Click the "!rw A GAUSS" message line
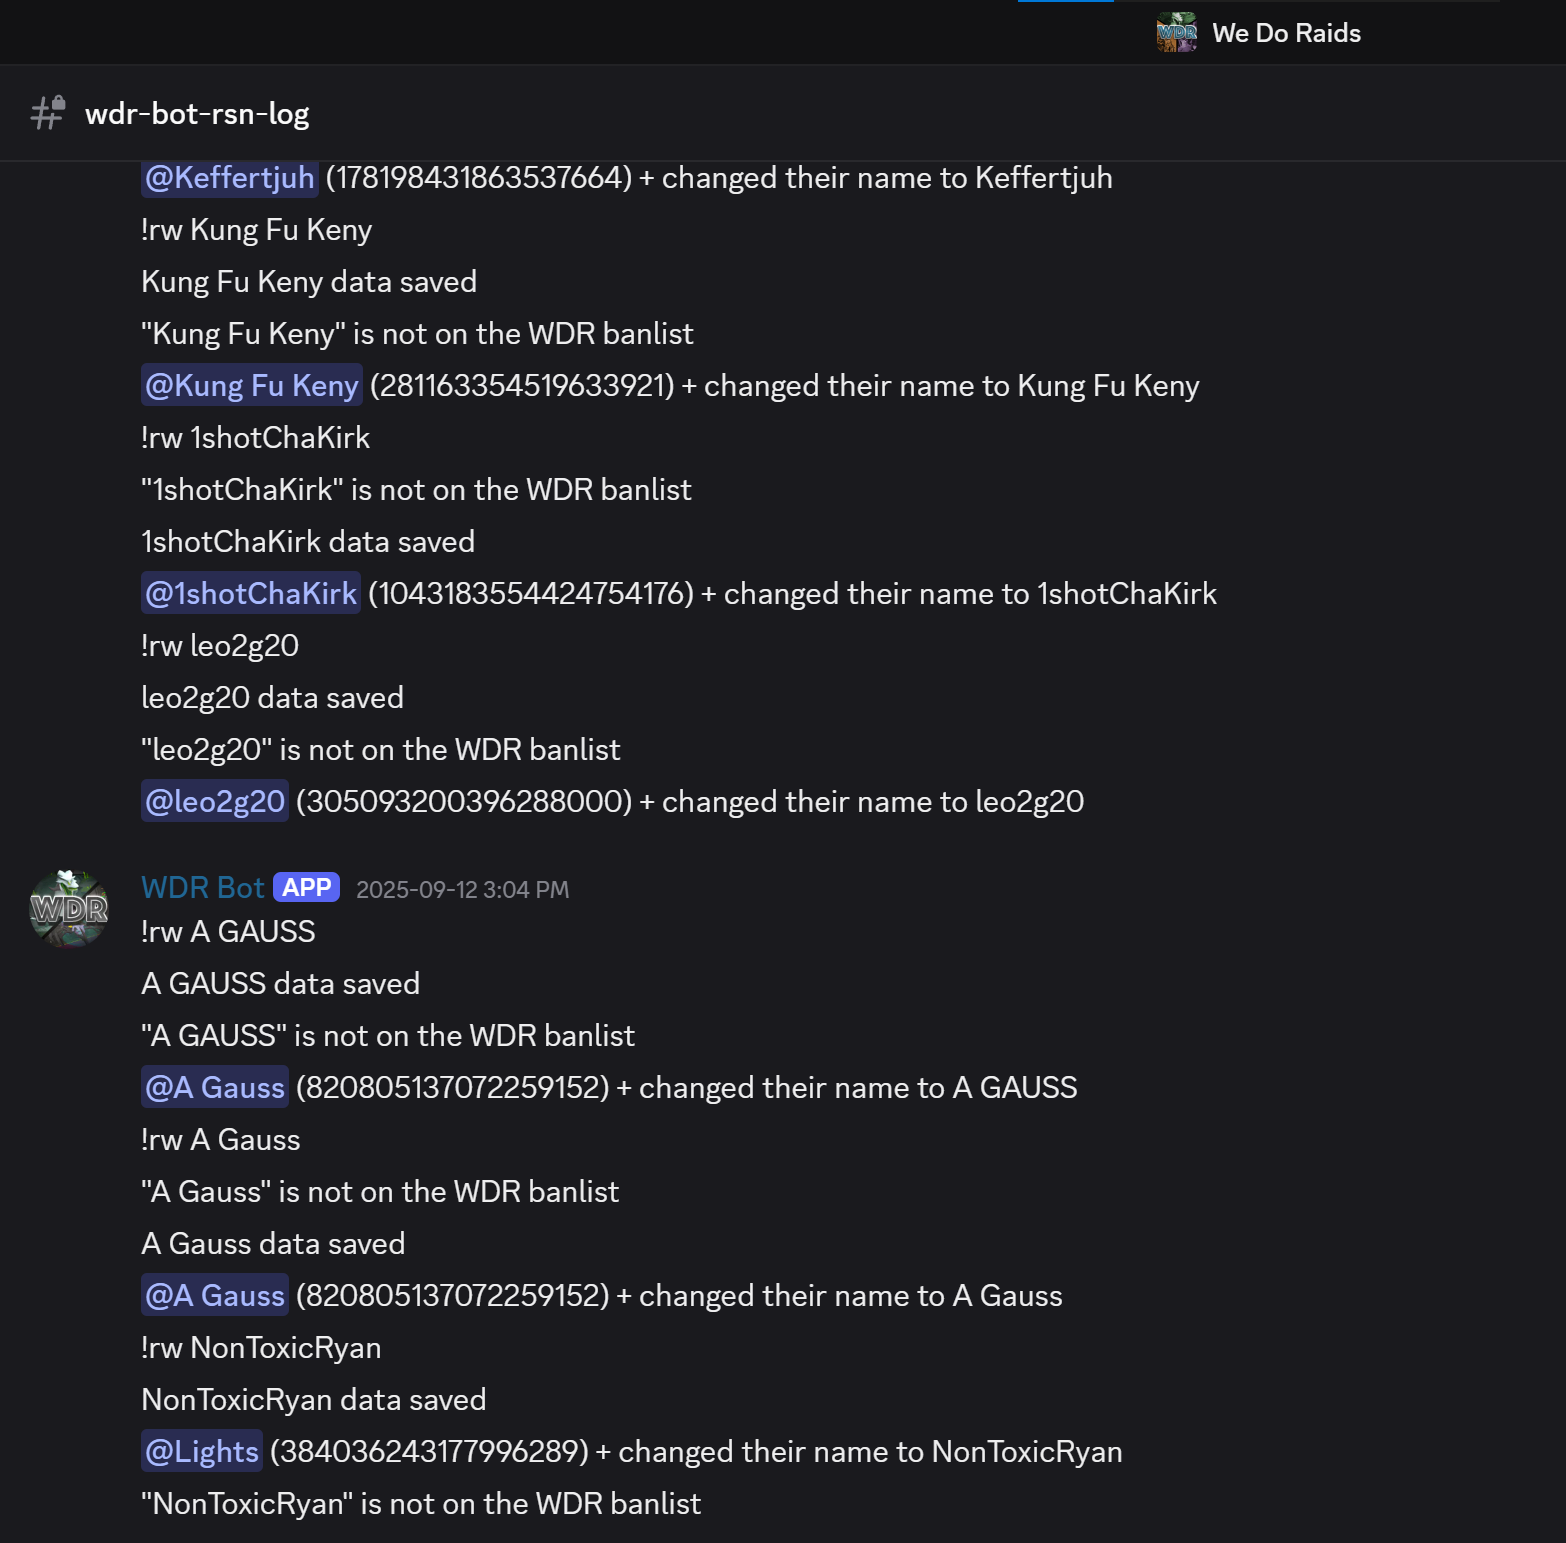 228,932
